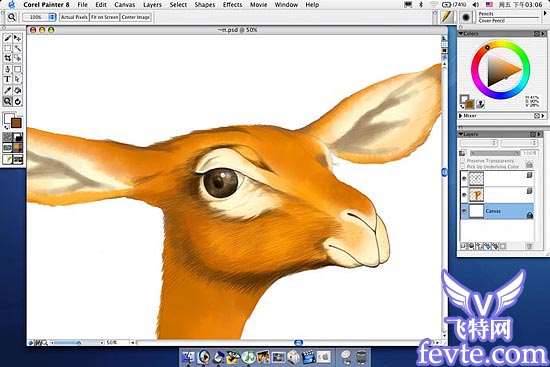Choose the Rectangular Selection tool
The width and height of the screenshot is (550, 367).
click(x=7, y=48)
